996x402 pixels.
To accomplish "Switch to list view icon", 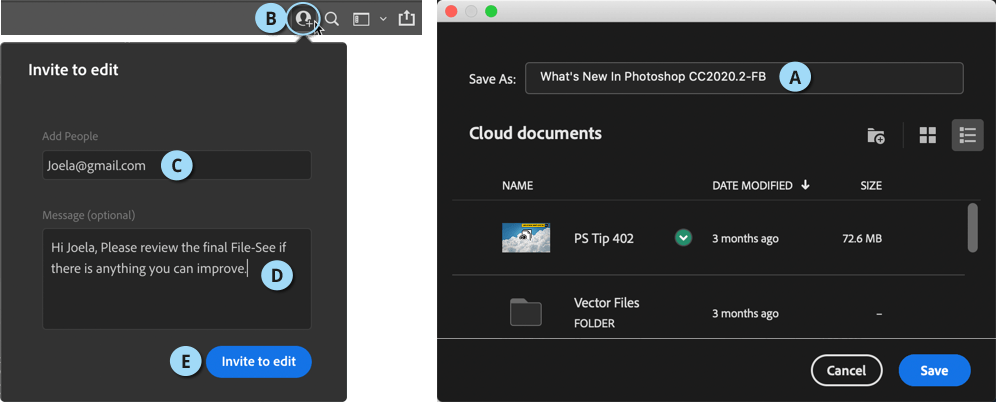I will point(967,135).
